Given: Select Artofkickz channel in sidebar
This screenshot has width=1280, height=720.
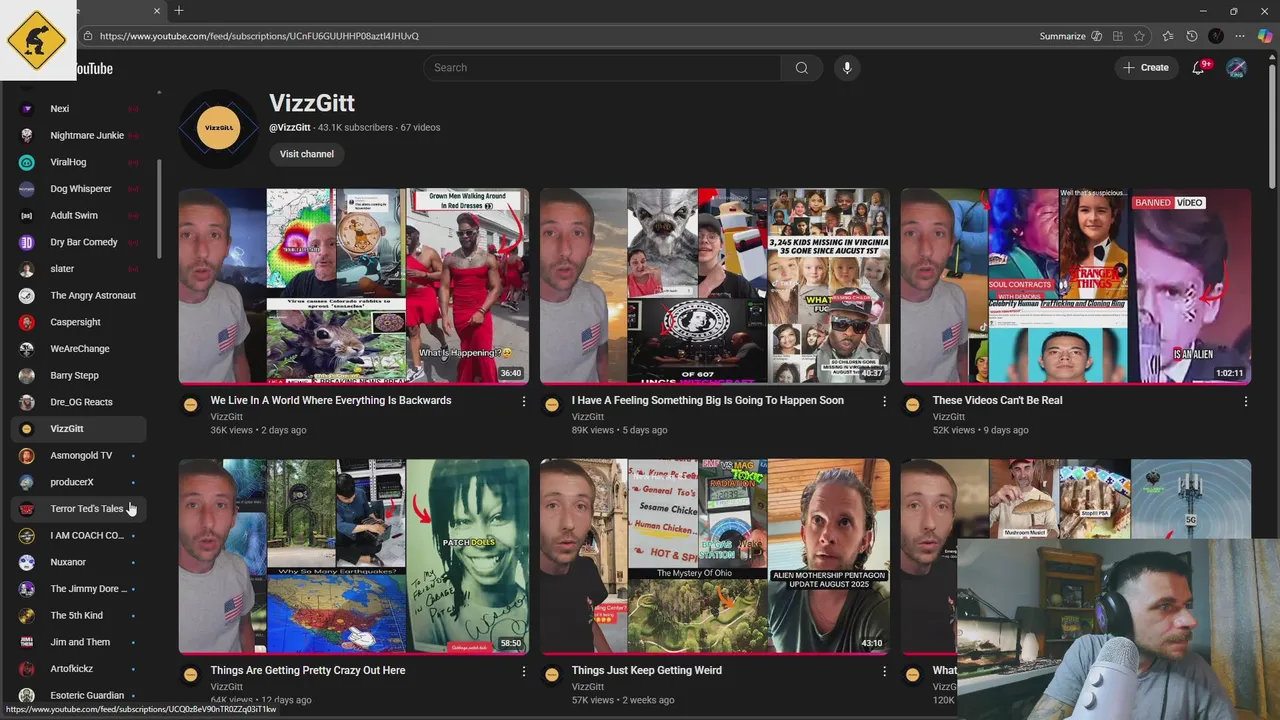Looking at the screenshot, I should click(x=78, y=669).
